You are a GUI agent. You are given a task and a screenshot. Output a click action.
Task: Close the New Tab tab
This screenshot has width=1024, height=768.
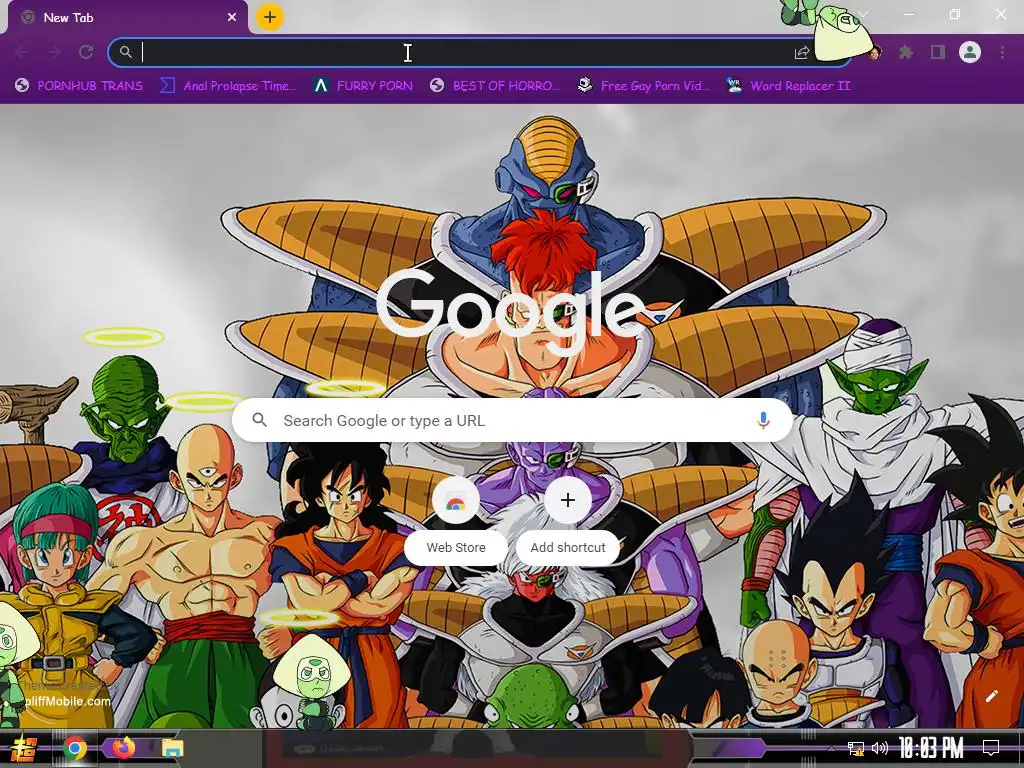(232, 18)
